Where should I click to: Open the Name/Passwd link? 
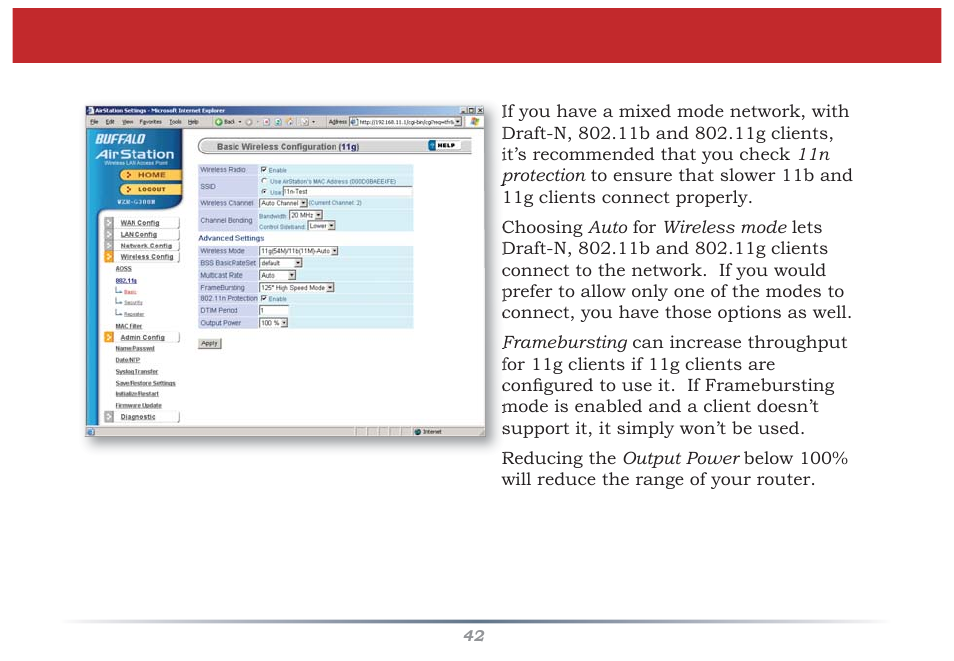[x=135, y=349]
